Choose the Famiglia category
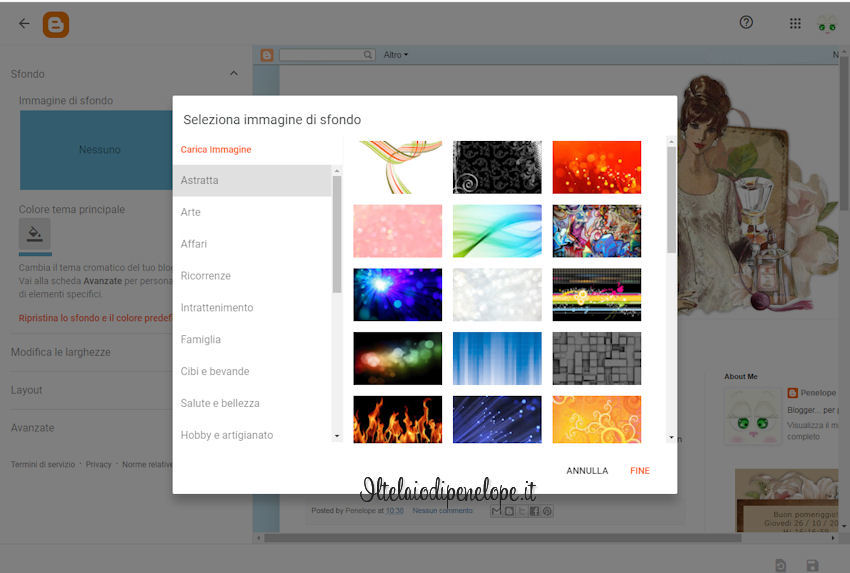Image resolution: width=850 pixels, height=573 pixels. 201,339
